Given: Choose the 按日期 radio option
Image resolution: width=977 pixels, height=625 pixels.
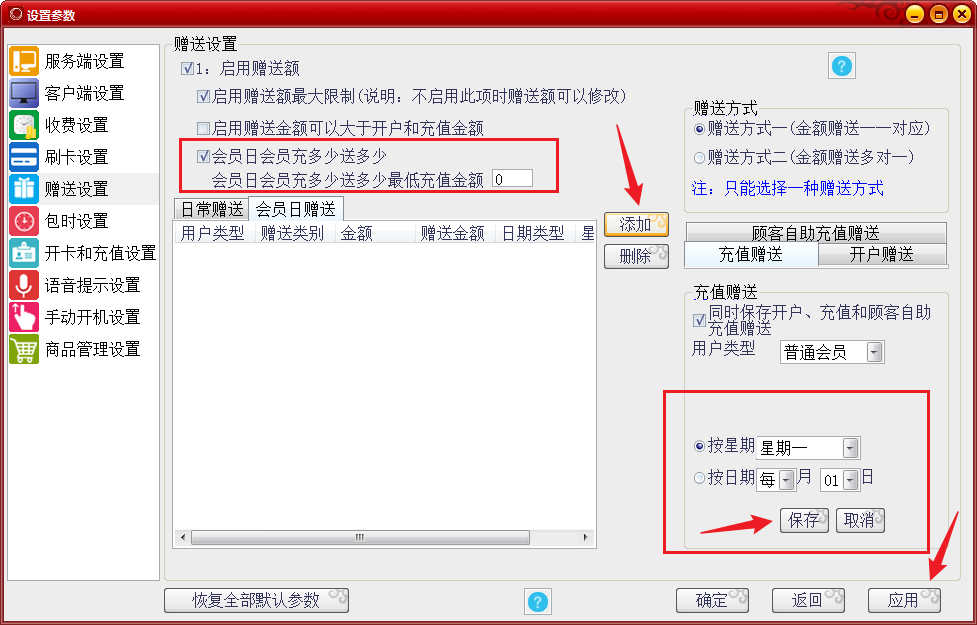Looking at the screenshot, I should click(x=699, y=478).
